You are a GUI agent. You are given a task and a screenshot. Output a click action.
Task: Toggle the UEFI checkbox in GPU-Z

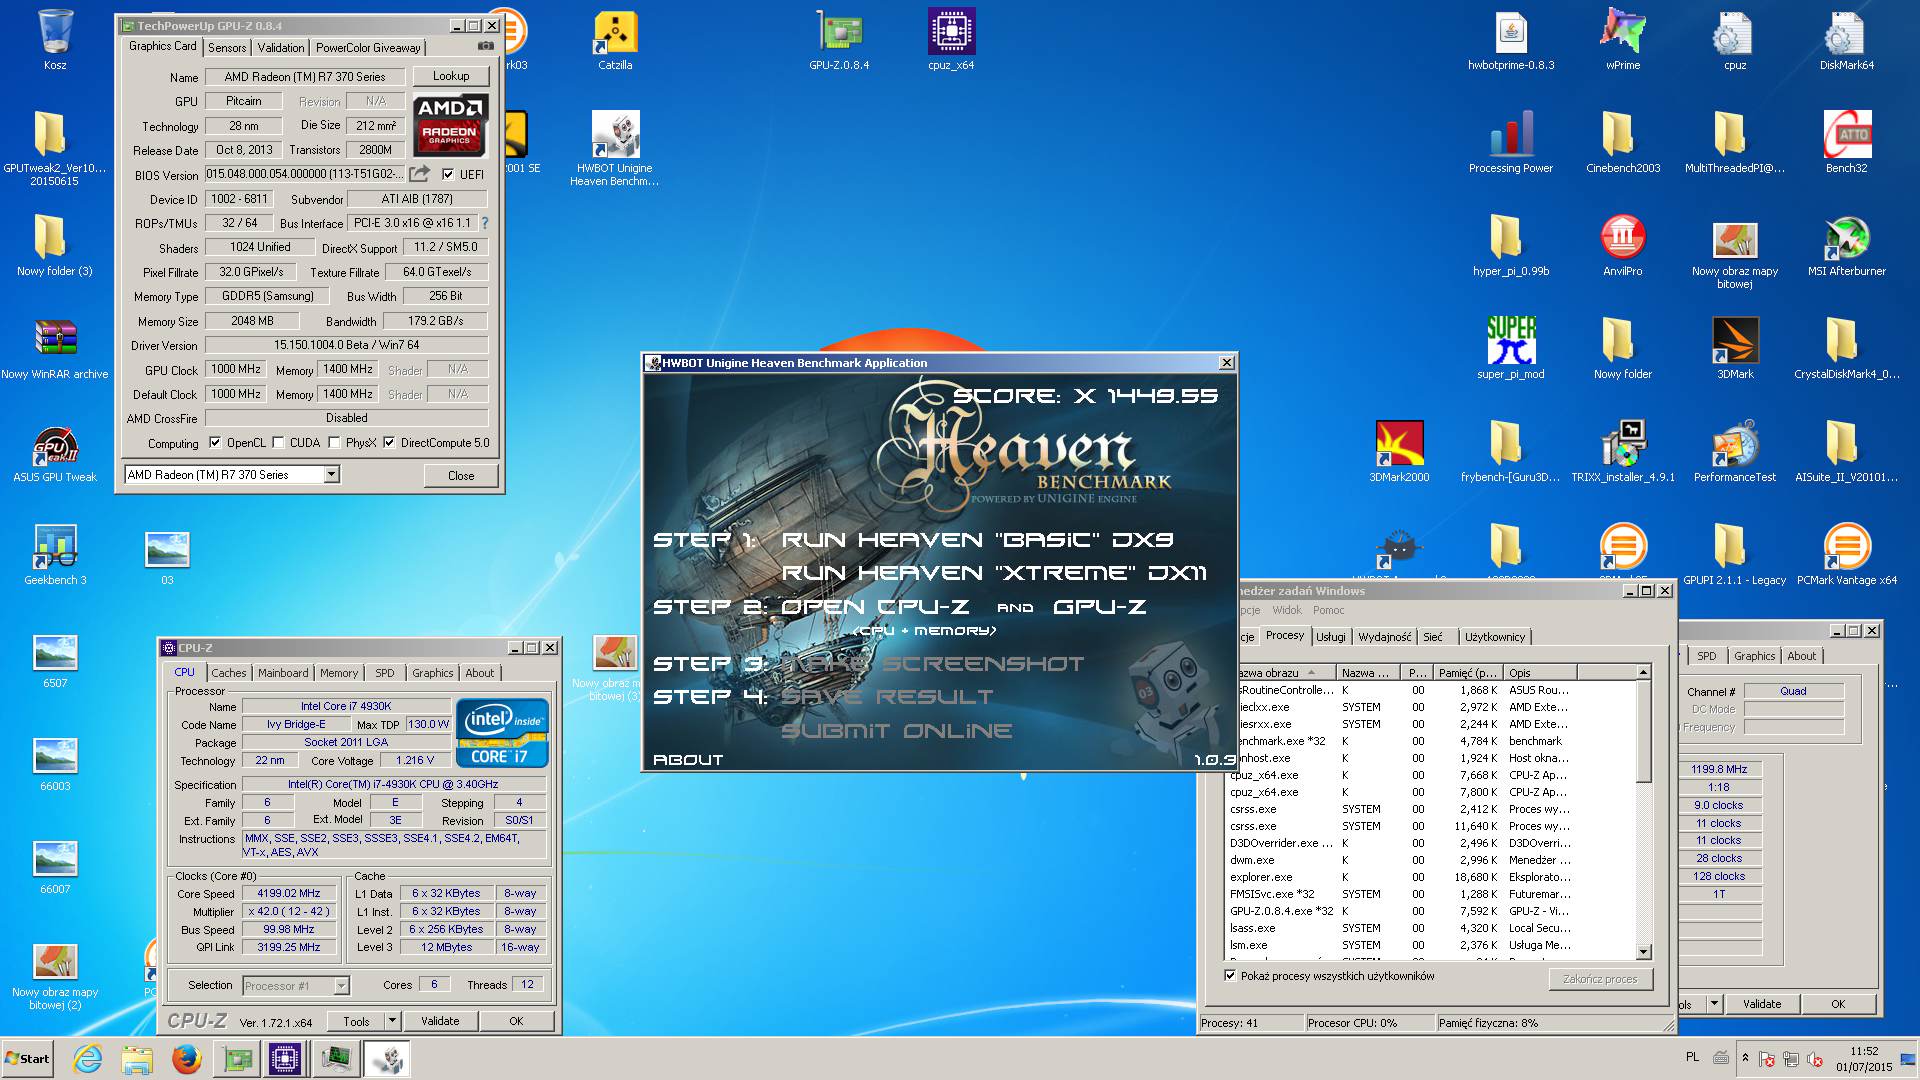[448, 174]
